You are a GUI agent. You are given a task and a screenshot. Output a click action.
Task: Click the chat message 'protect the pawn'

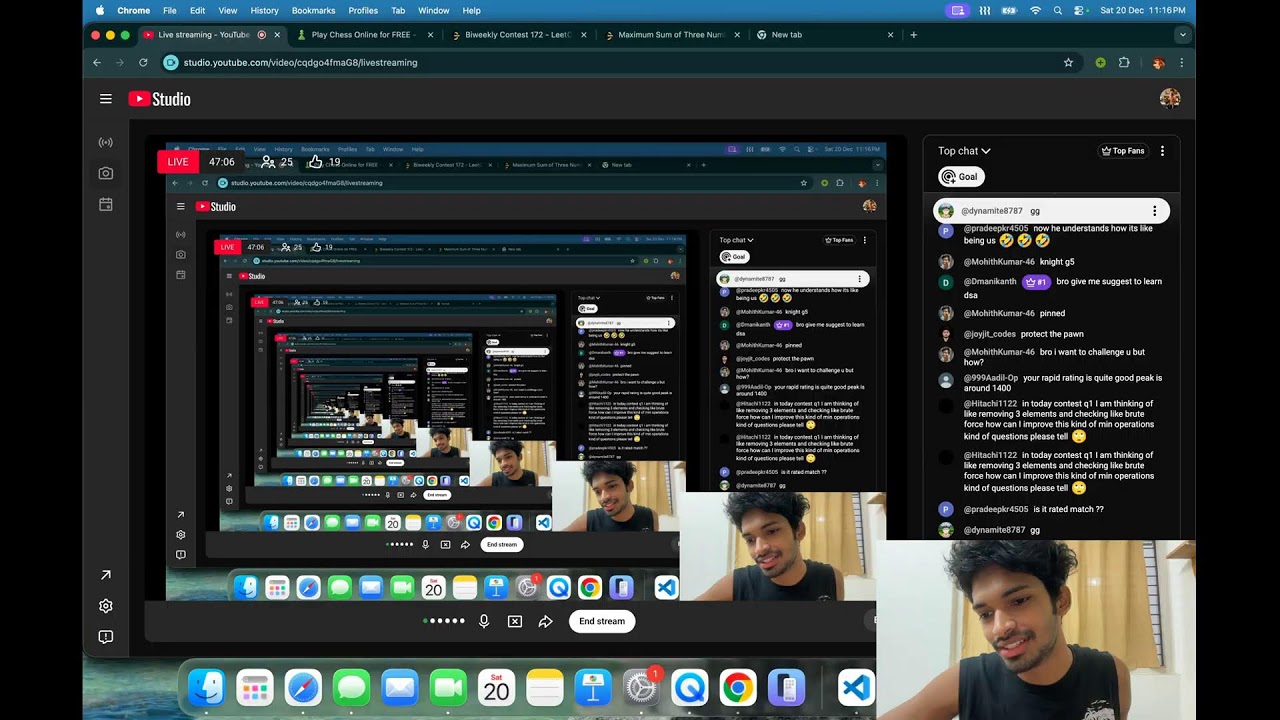1054,334
